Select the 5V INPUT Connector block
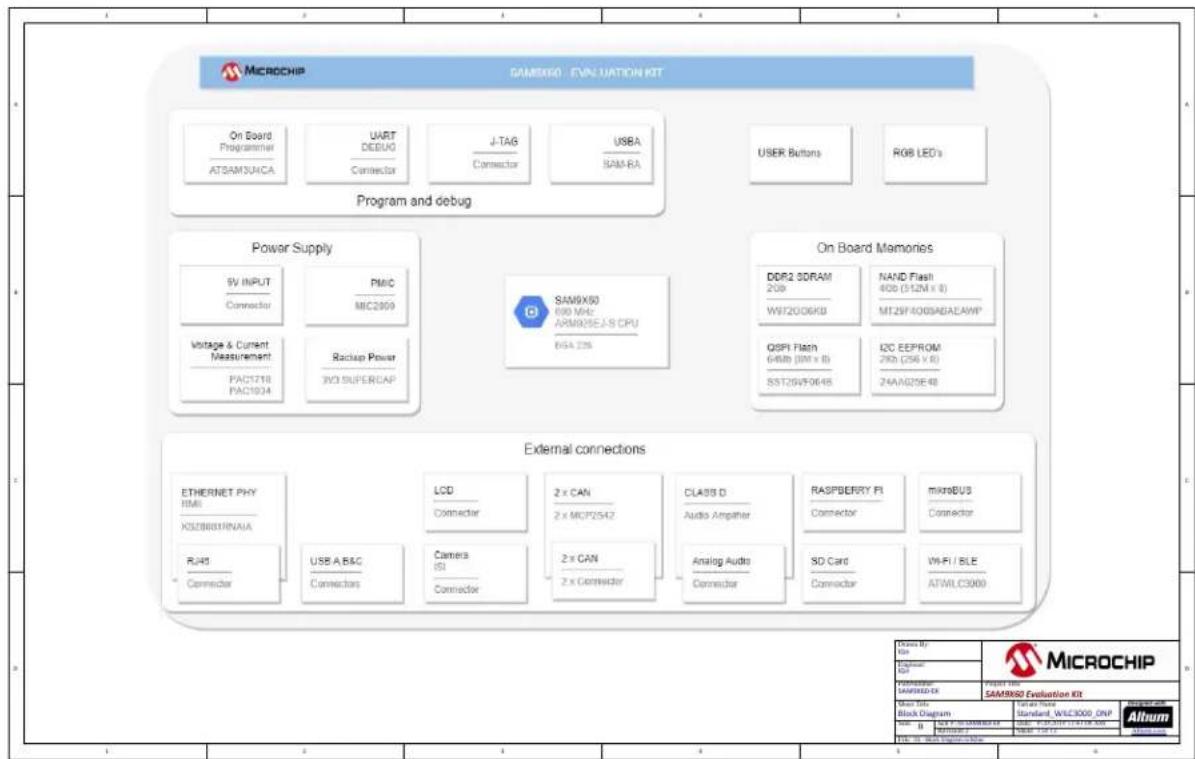Viewport: 1195px width, 759px height. pyautogui.click(x=231, y=294)
